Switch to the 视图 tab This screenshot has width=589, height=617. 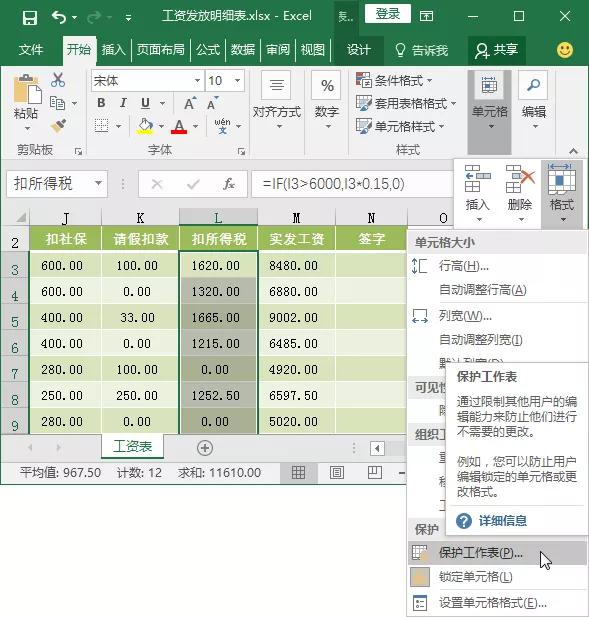pos(313,50)
